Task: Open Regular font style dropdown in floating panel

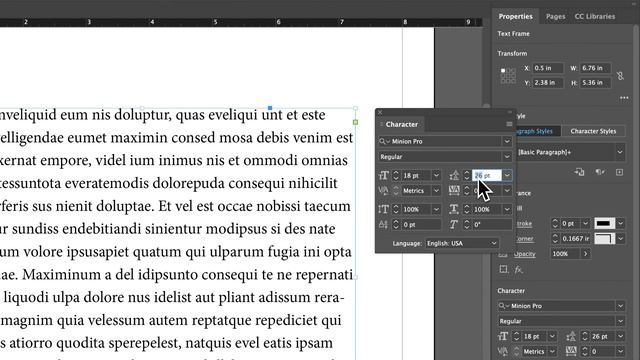Action: 507,157
